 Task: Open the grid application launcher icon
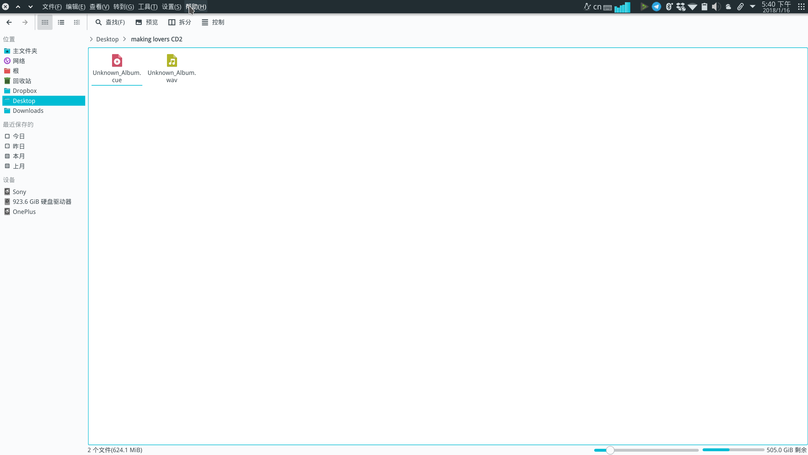pos(801,7)
